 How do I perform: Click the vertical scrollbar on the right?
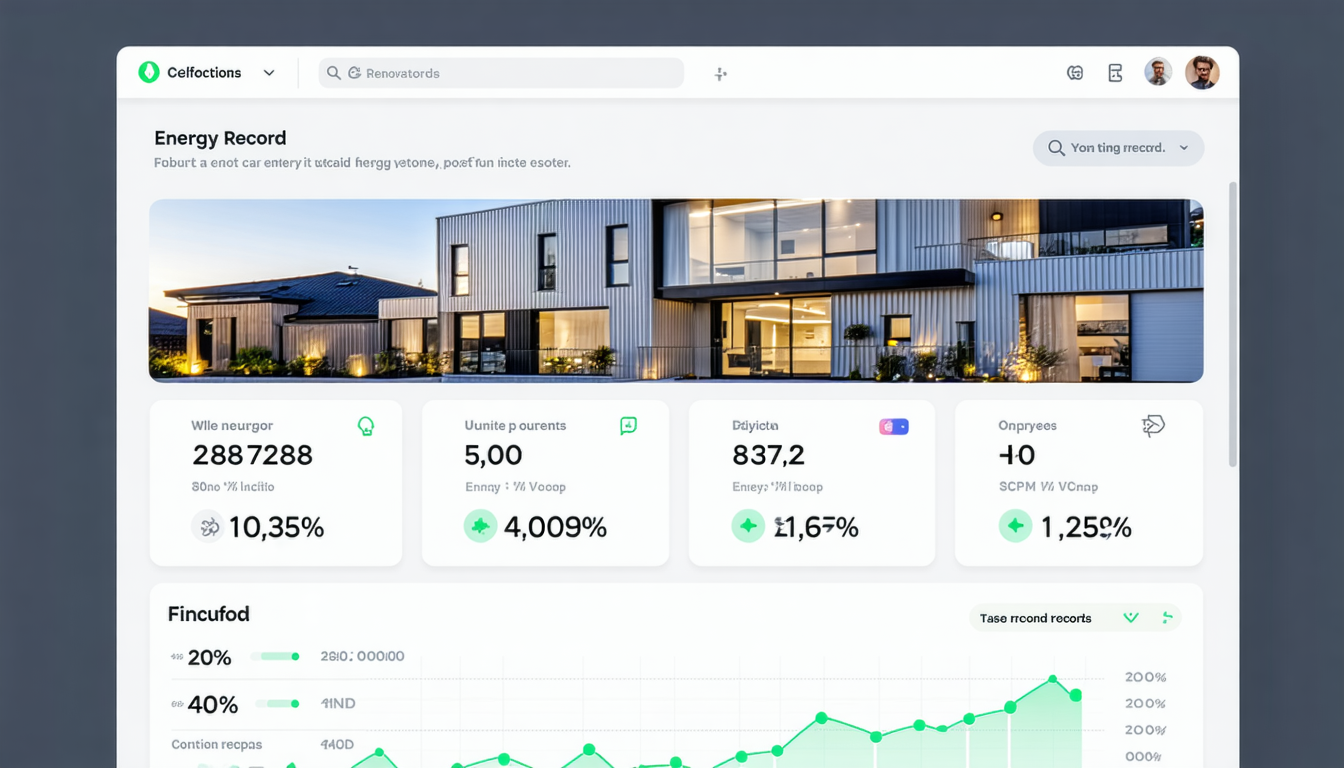[1233, 324]
